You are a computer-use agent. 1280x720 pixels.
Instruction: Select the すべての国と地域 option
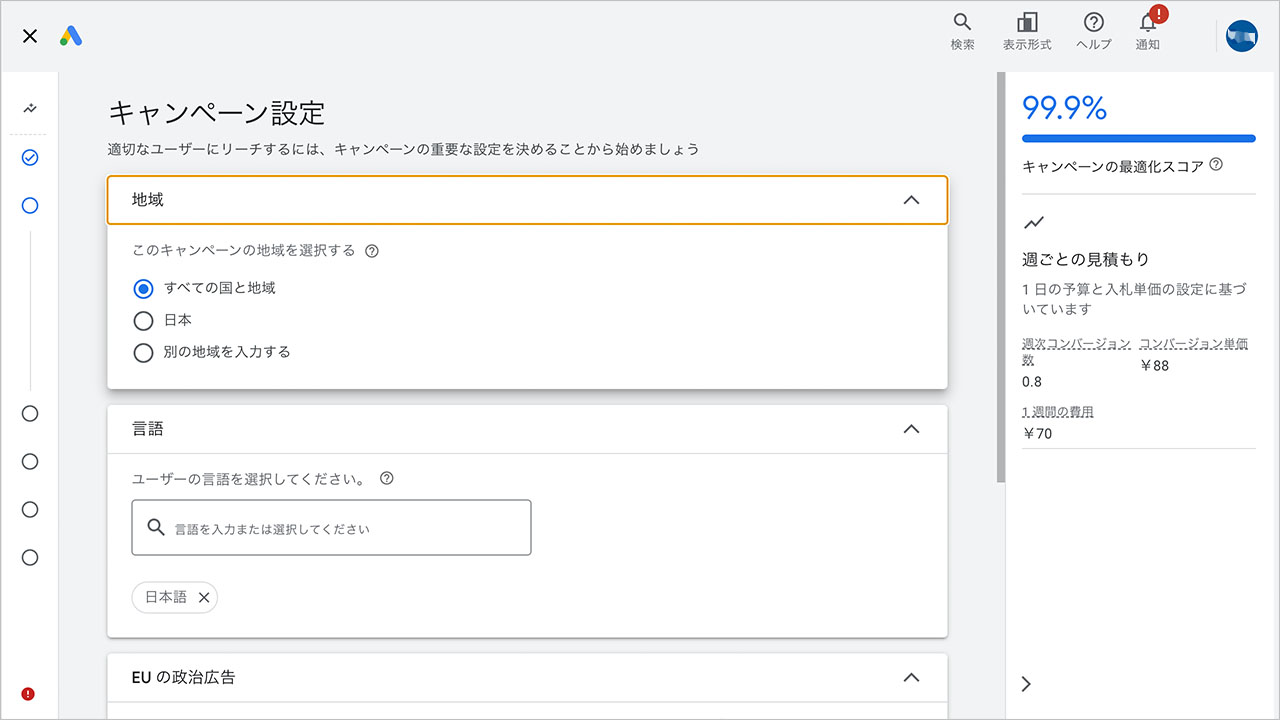143,288
